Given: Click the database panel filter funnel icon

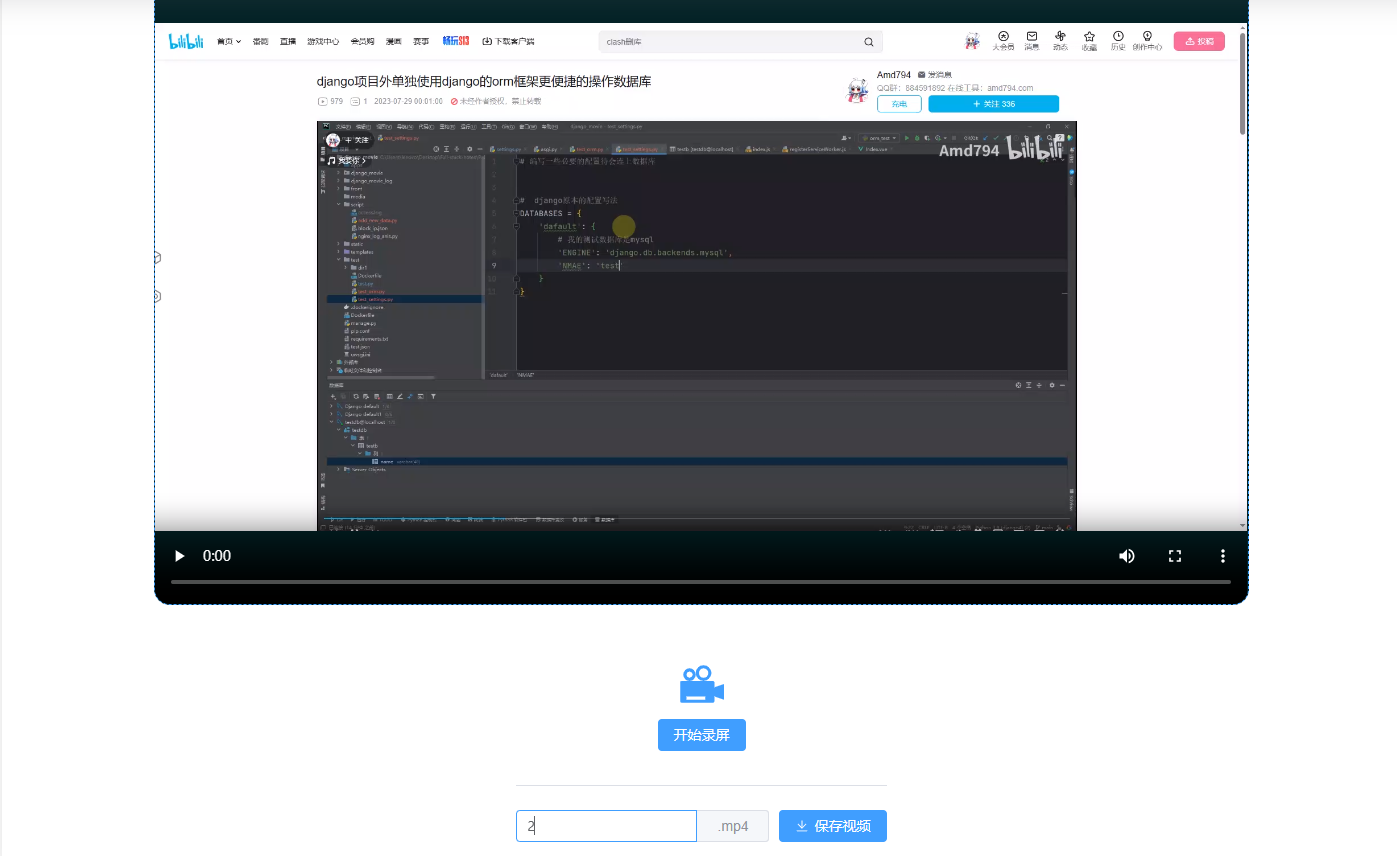Looking at the screenshot, I should pos(433,397).
